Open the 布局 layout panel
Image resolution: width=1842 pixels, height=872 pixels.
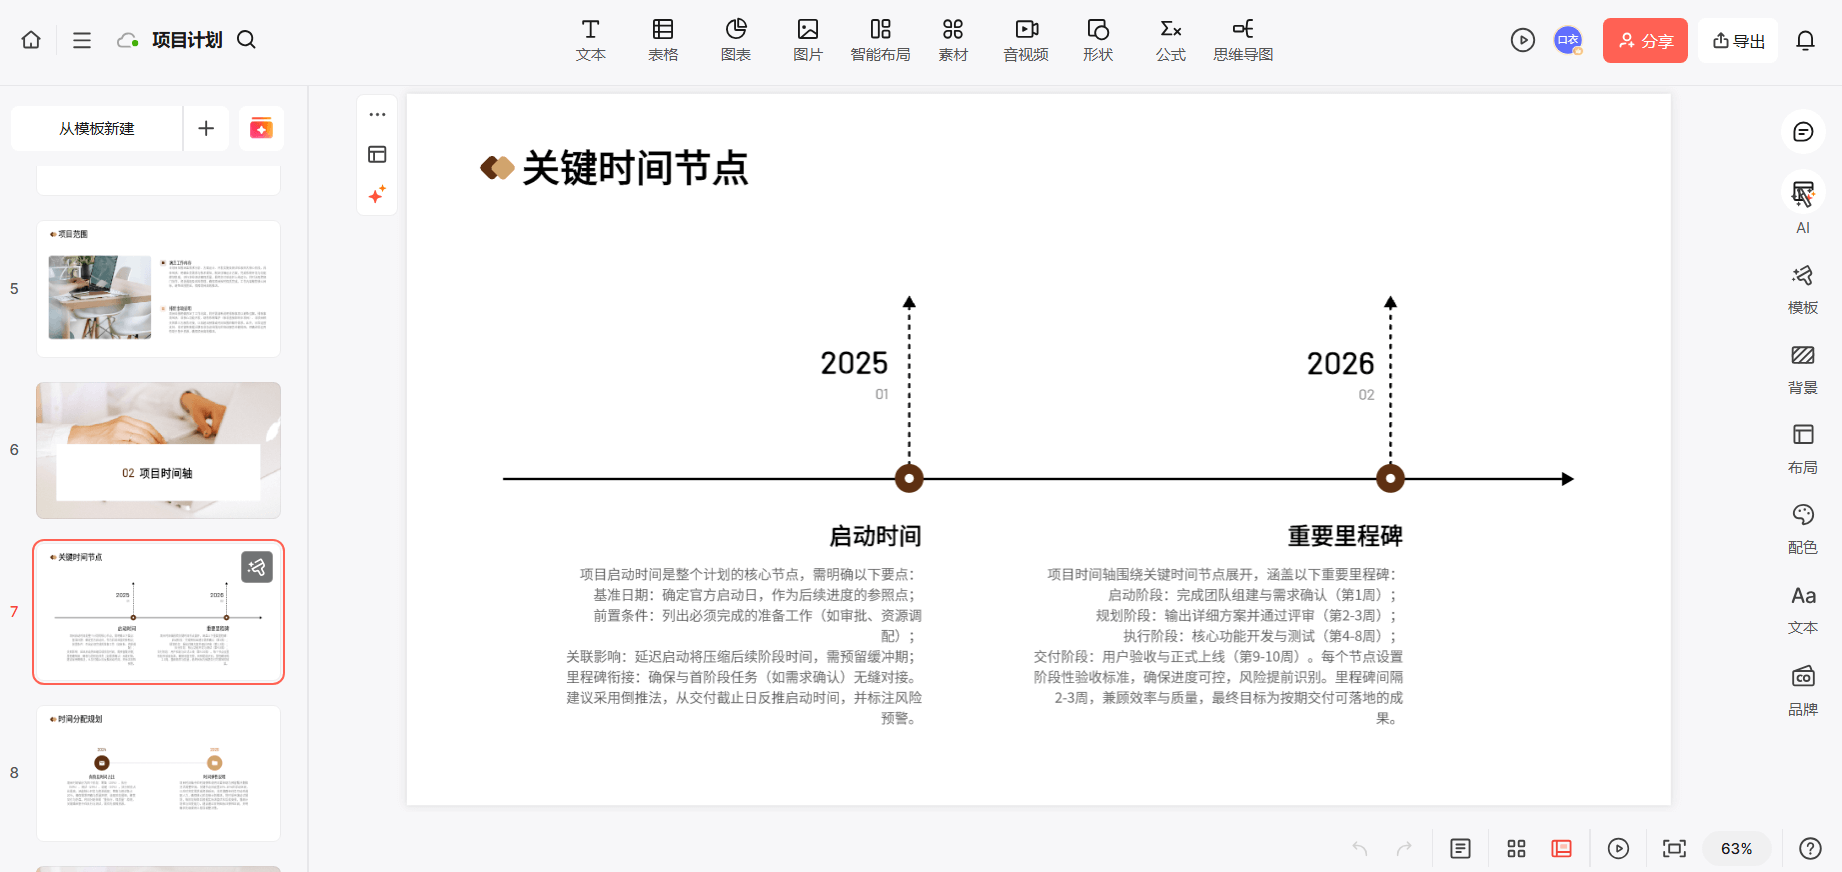1803,449
